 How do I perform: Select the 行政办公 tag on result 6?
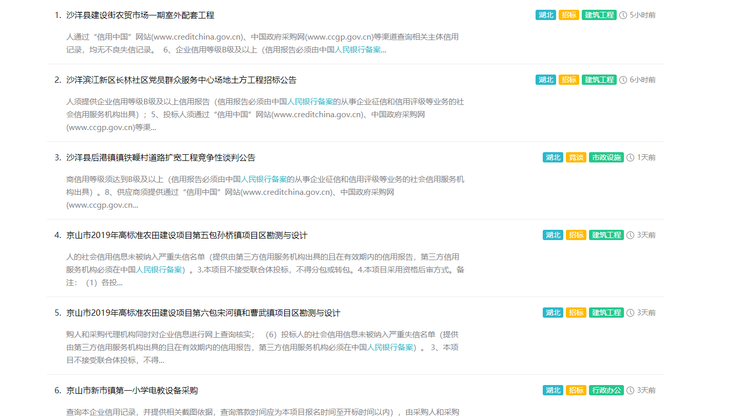[606, 390]
